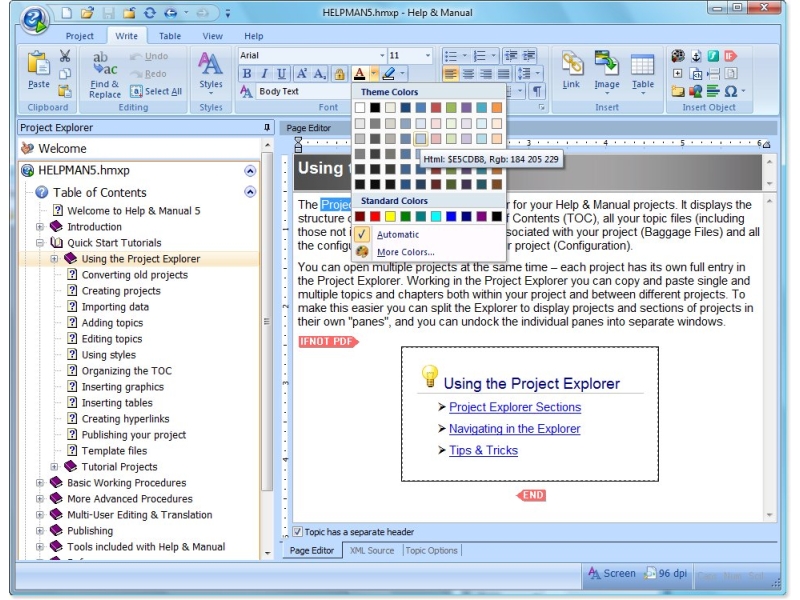
Task: Apply Bold formatting
Action: point(247,74)
